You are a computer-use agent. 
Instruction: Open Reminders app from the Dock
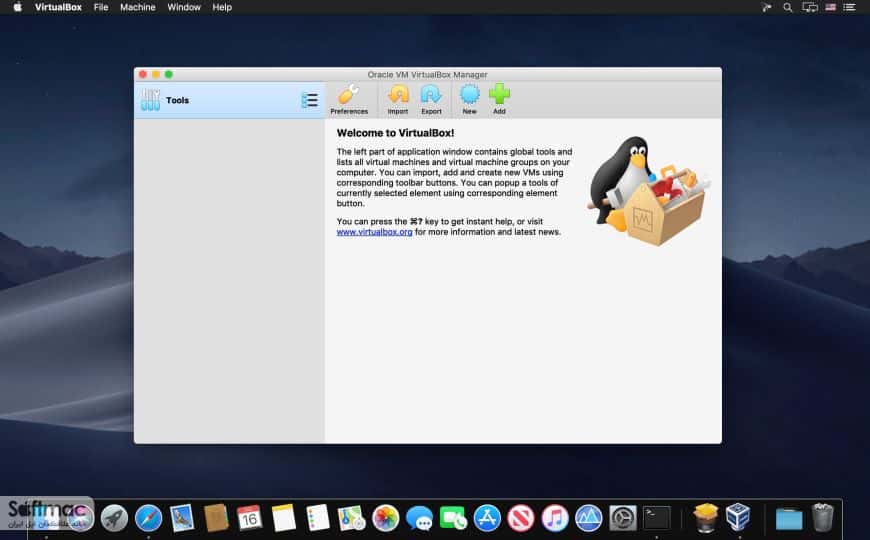[x=317, y=518]
